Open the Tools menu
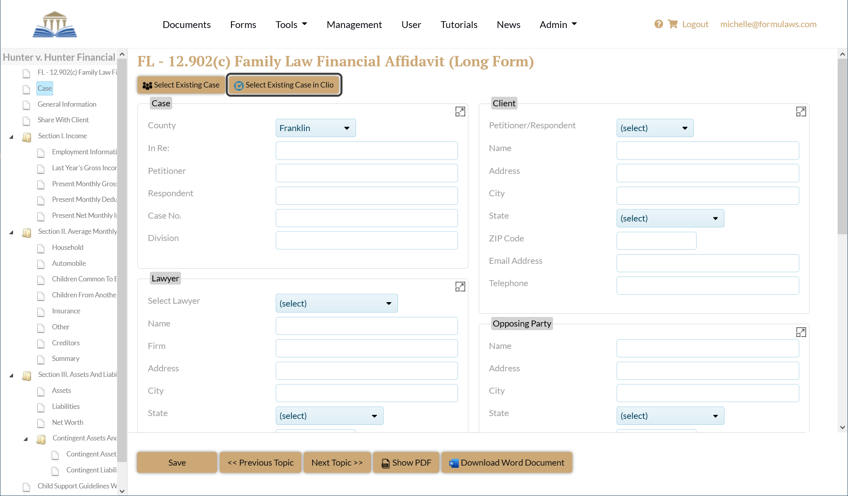 click(x=291, y=24)
